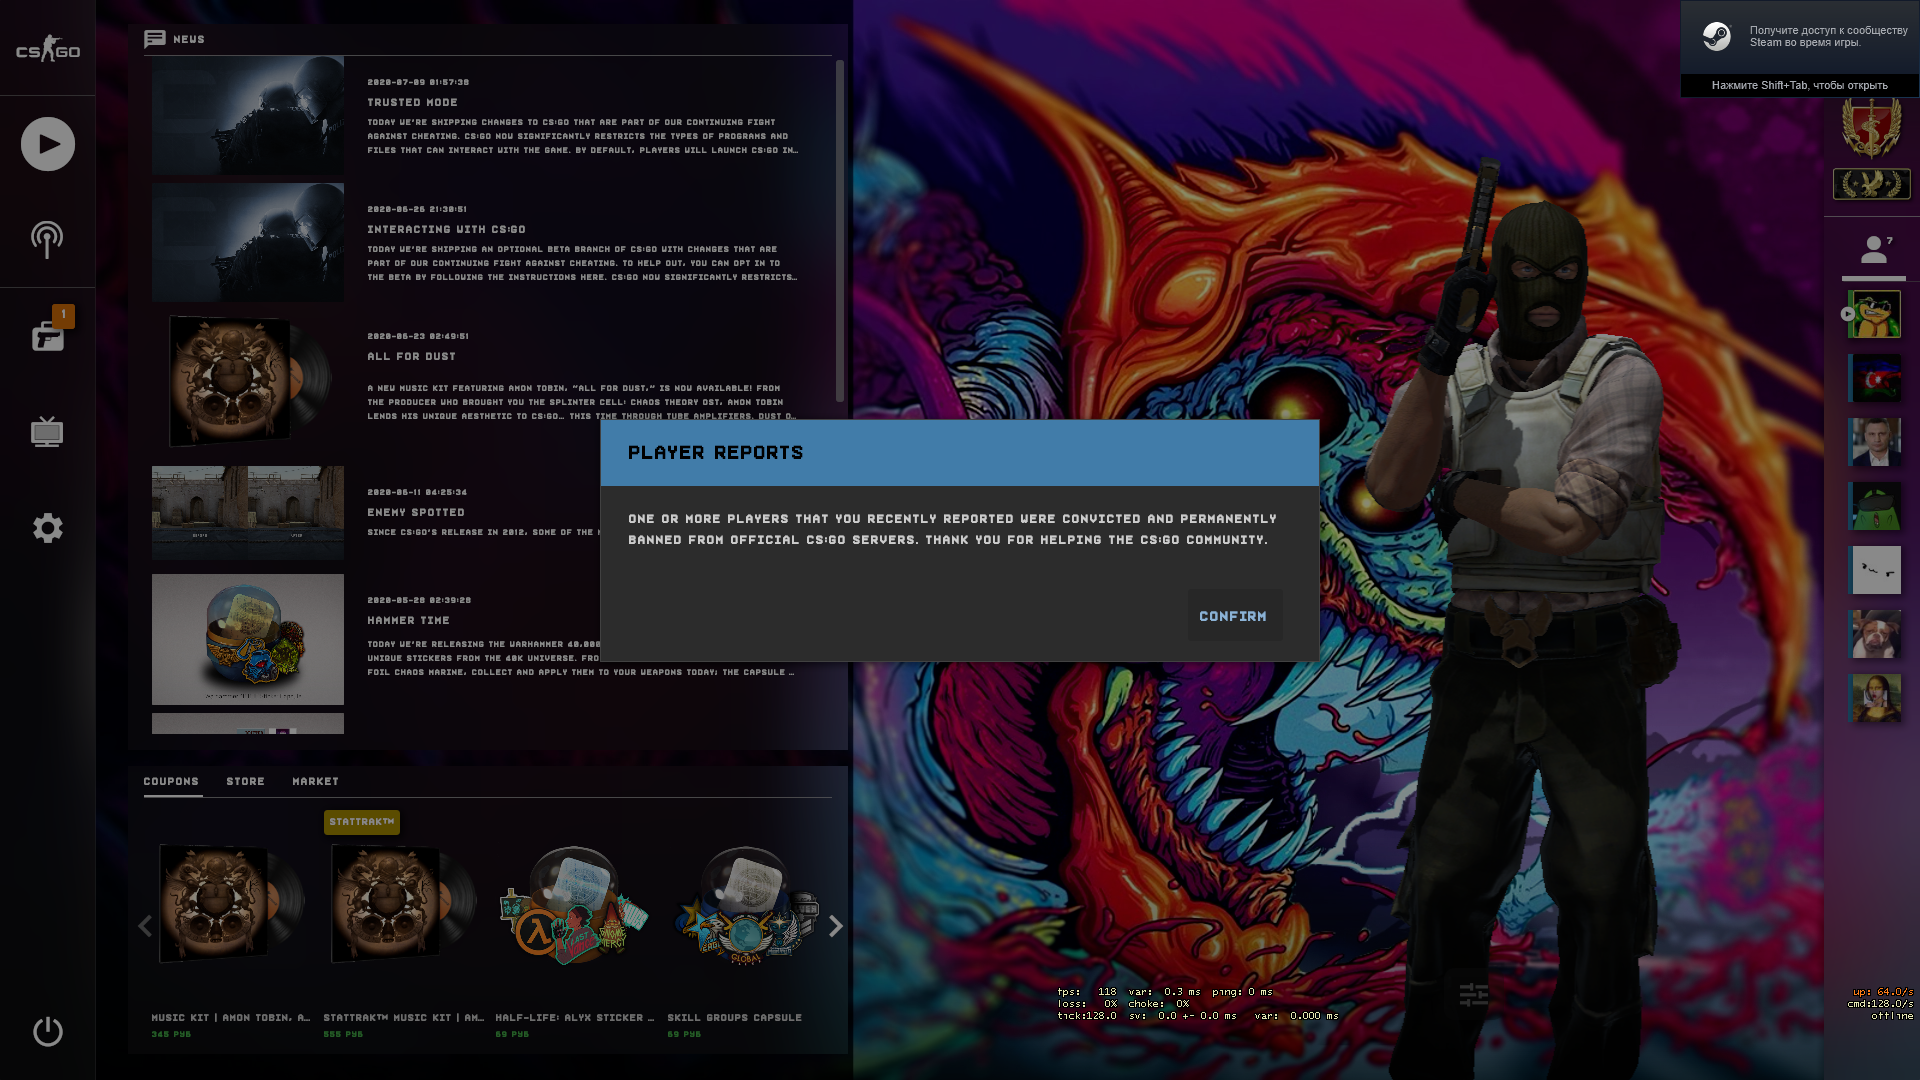
Task: Start the Play menu from sidebar
Action: click(48, 144)
